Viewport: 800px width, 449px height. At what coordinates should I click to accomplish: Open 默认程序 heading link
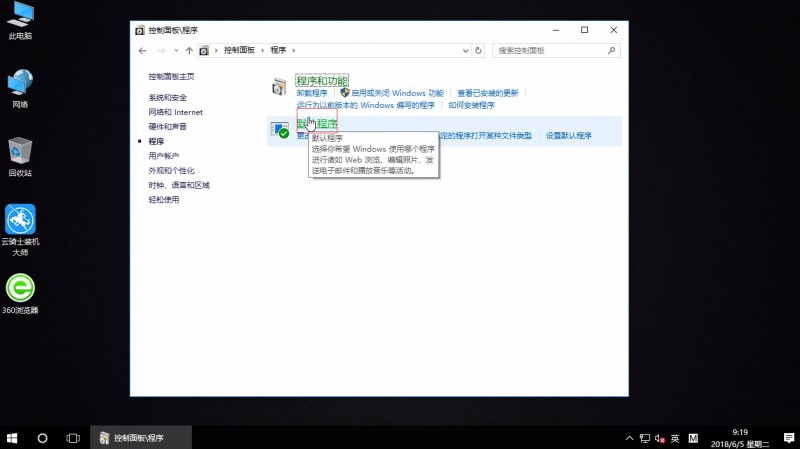pyautogui.click(x=317, y=123)
